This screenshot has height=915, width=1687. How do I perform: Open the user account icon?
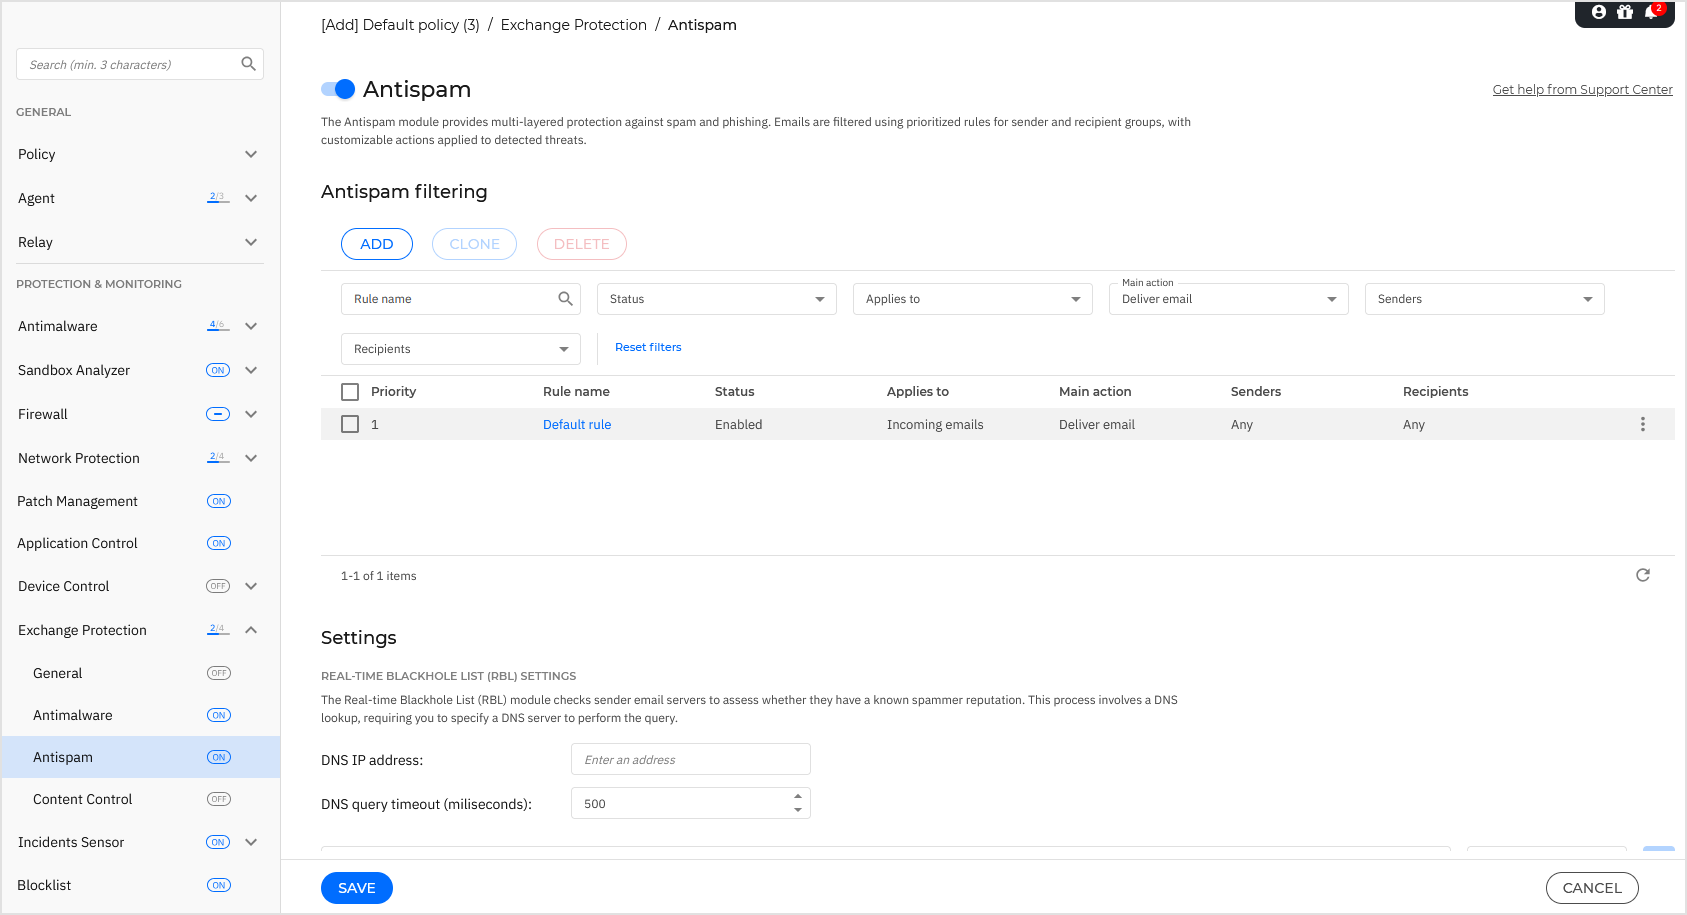pos(1598,13)
